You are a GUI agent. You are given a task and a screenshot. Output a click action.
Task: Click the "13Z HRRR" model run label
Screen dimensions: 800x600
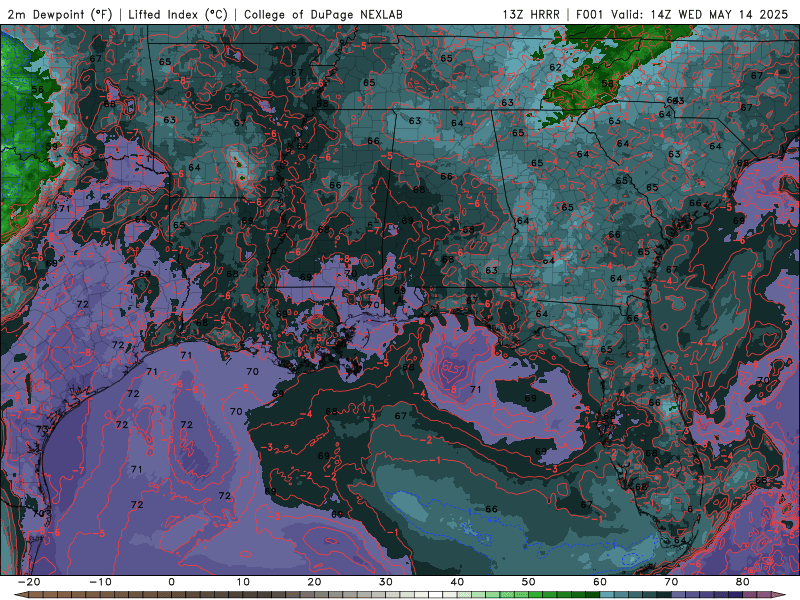click(531, 14)
